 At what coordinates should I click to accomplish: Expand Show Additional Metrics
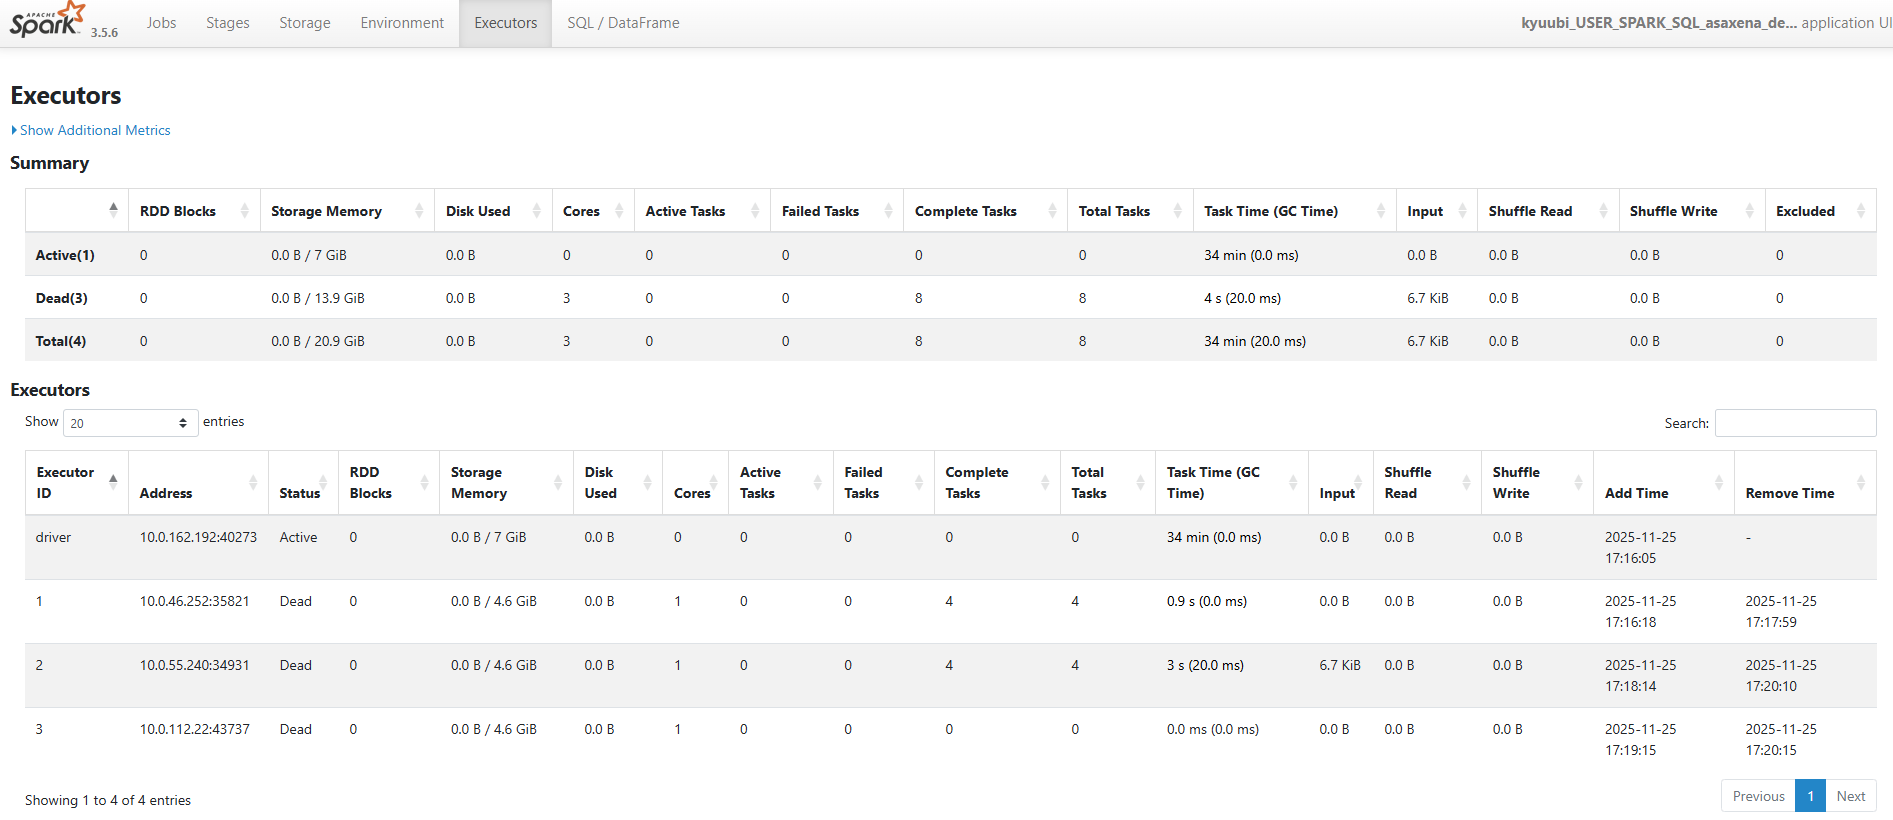[91, 130]
